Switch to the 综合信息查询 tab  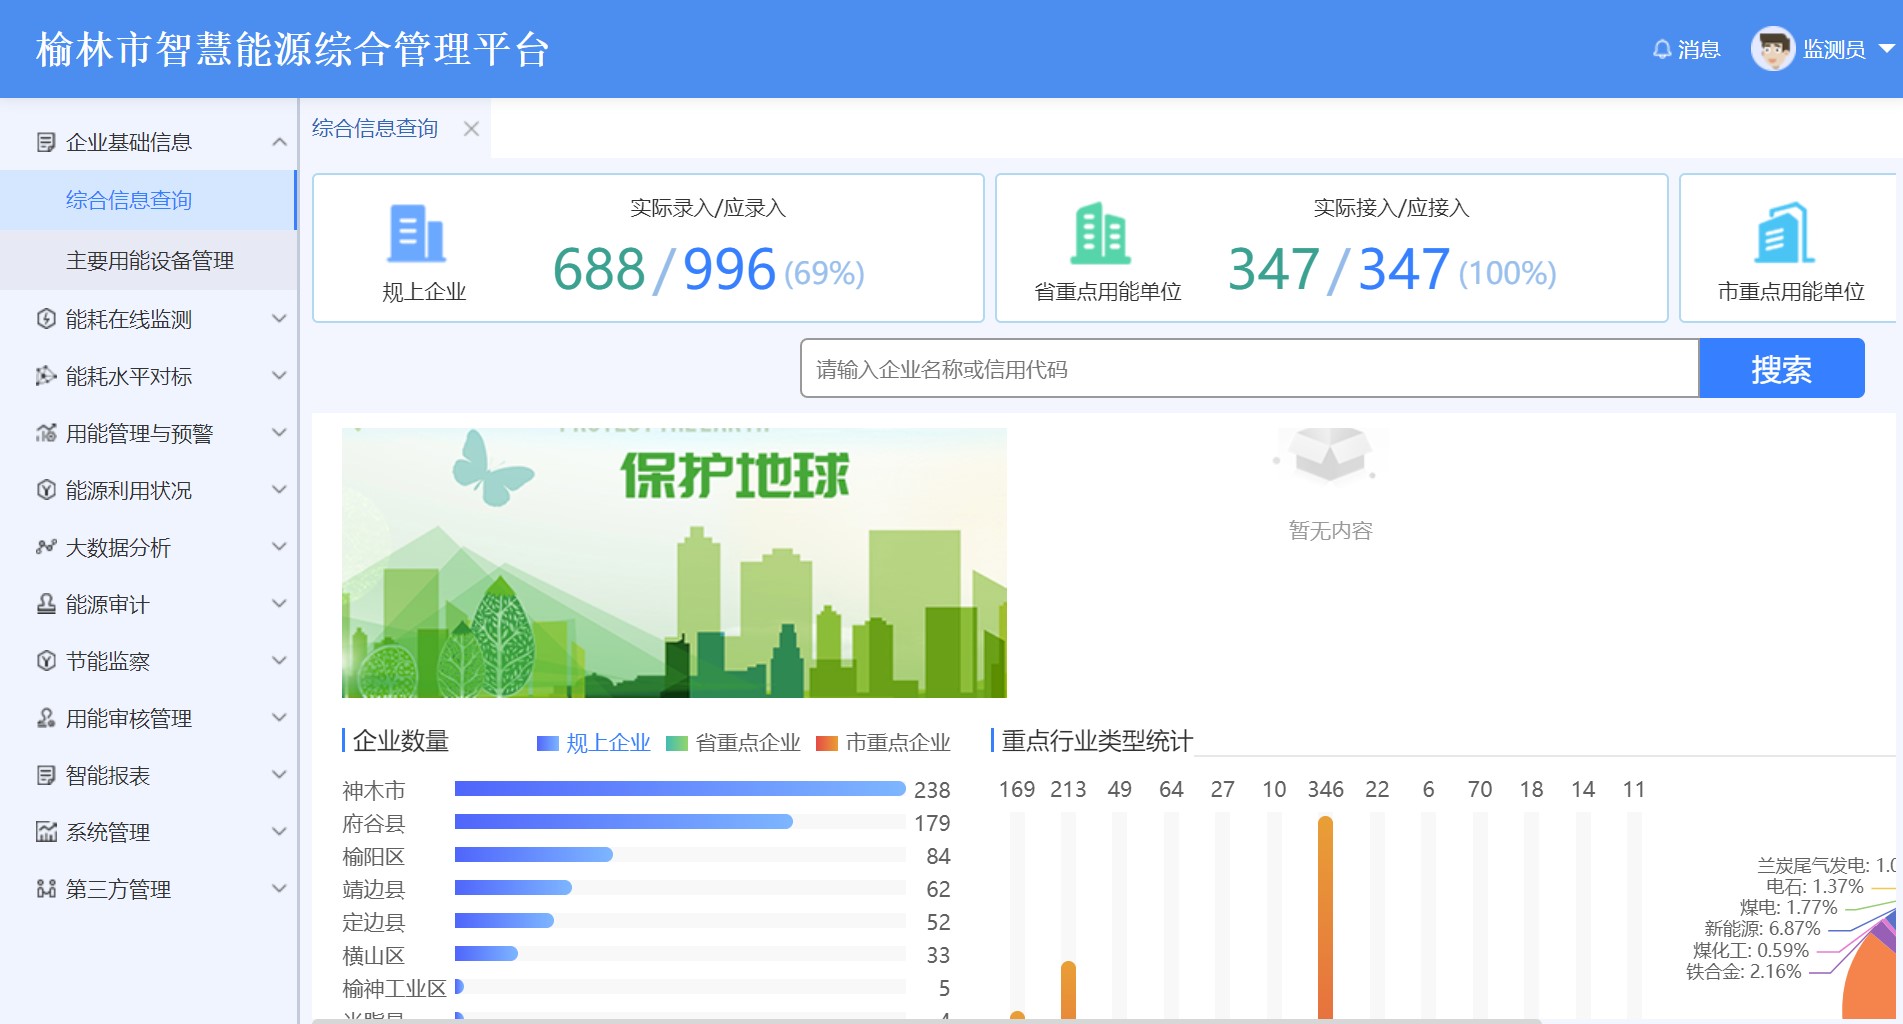click(375, 129)
